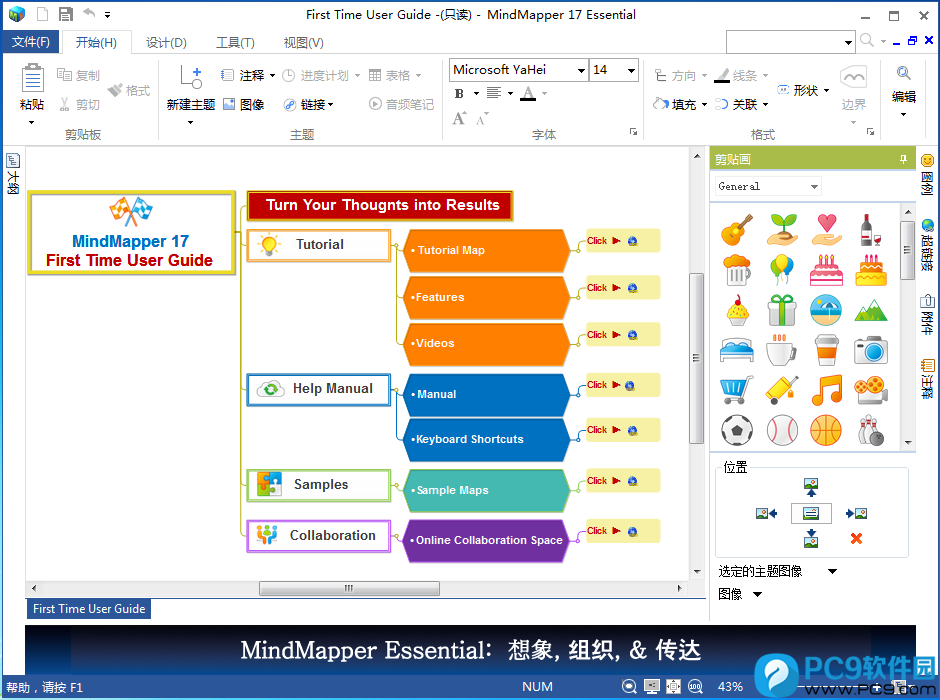The height and width of the screenshot is (700, 940).
Task: Click the clip art panel scroll-down arrow
Action: pos(908,443)
